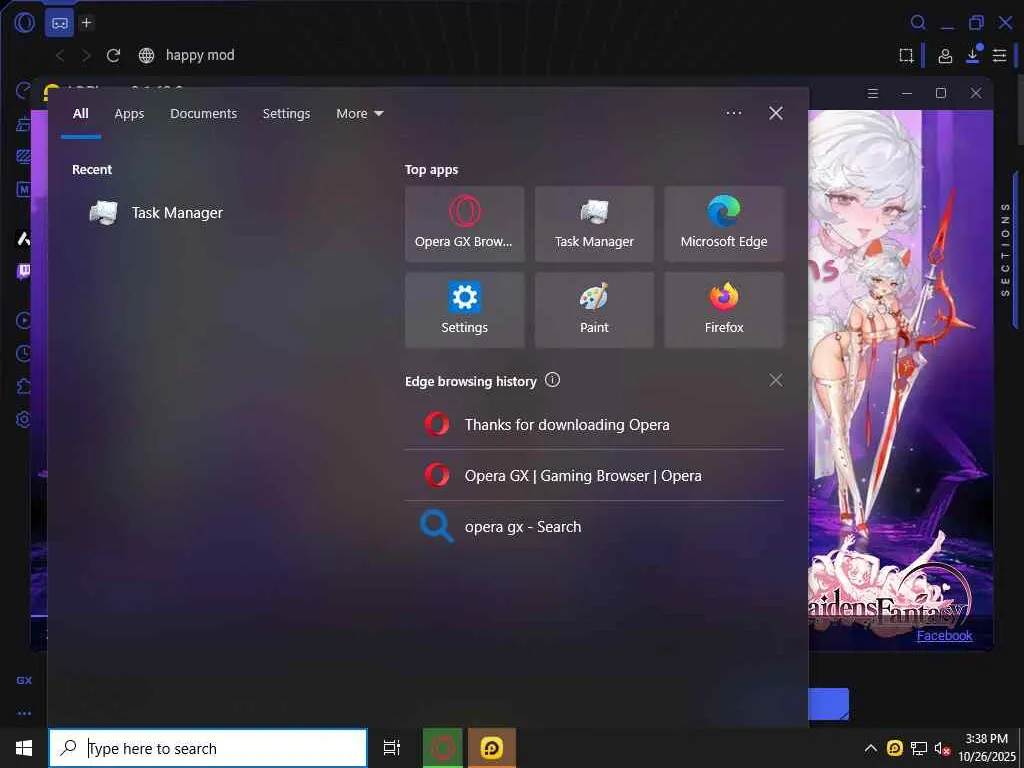Open History clock in Opera GX sidebar
Image resolution: width=1024 pixels, height=768 pixels.
click(x=23, y=353)
